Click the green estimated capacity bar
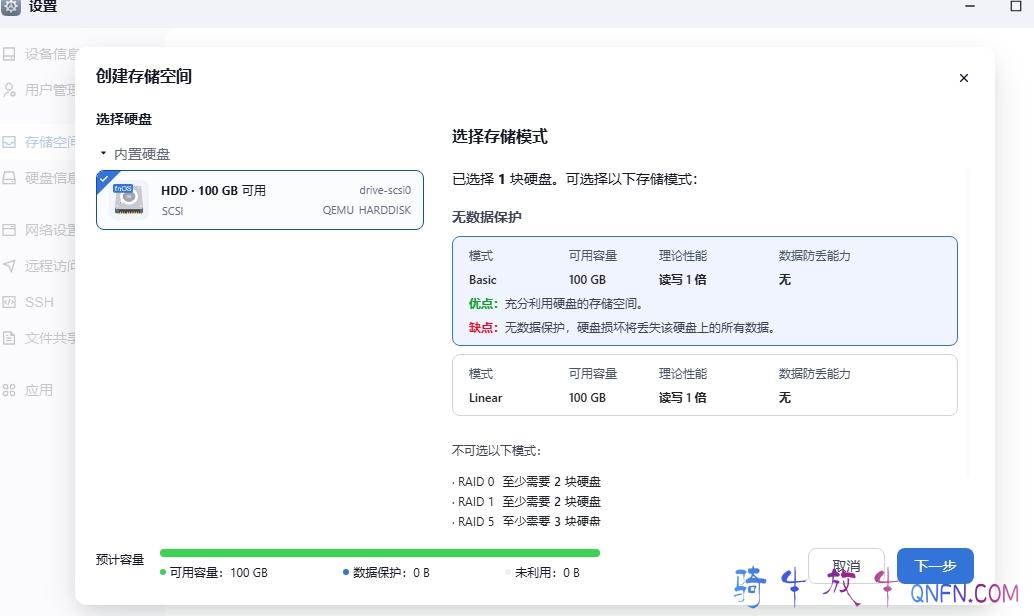 379,552
